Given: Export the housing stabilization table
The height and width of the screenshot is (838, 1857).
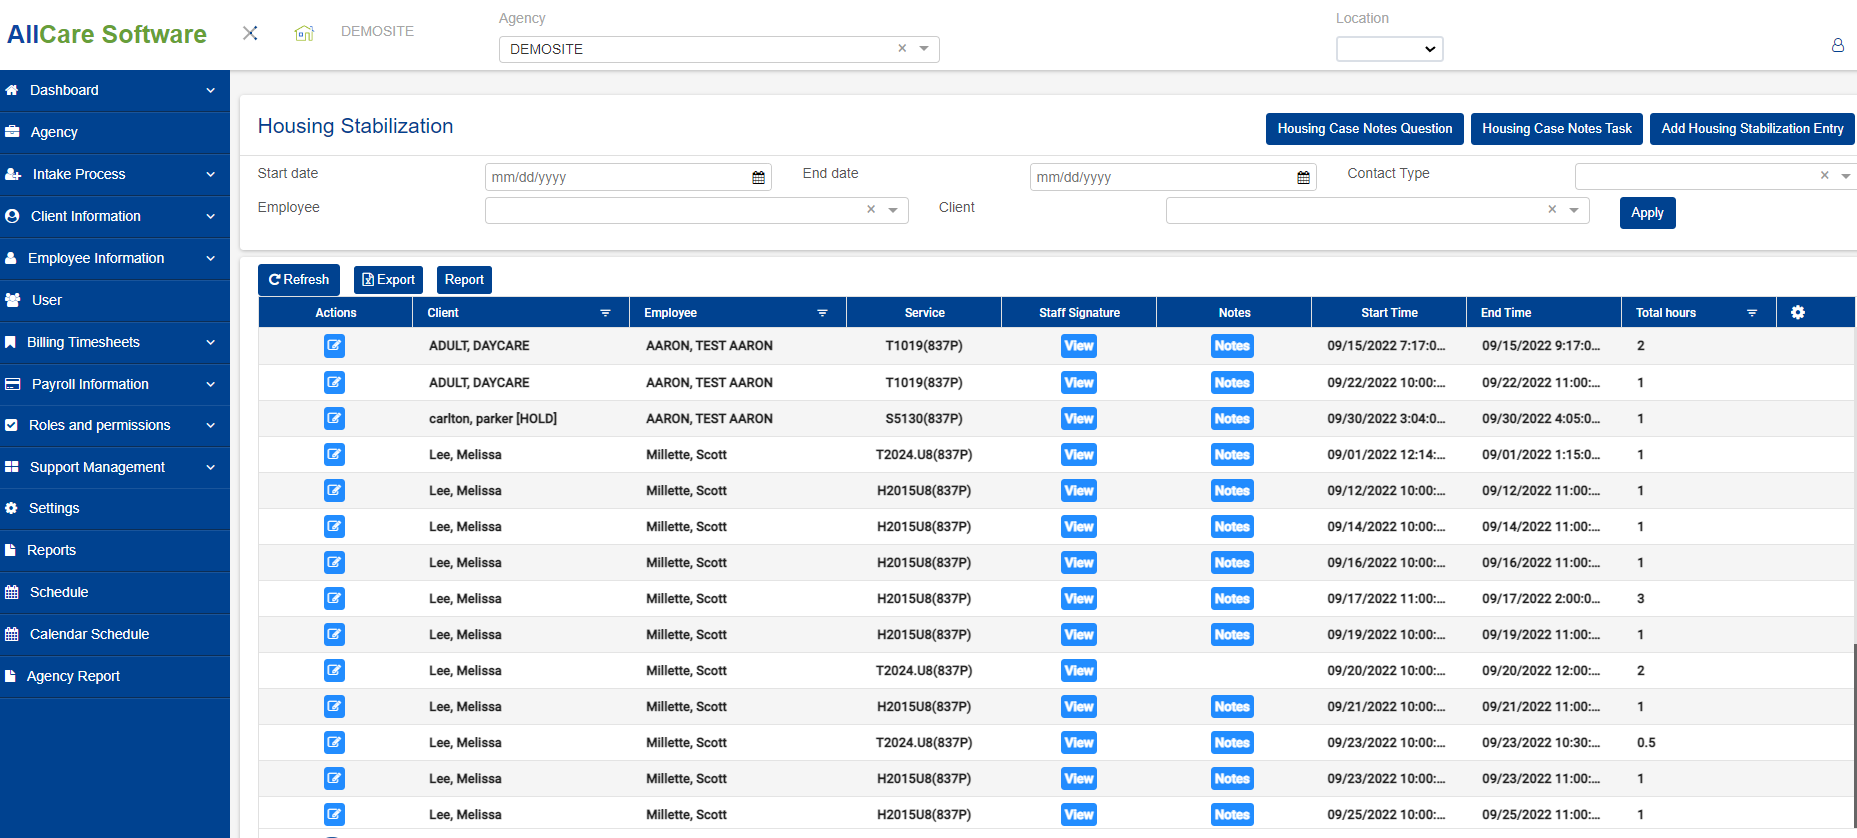Looking at the screenshot, I should coord(388,280).
